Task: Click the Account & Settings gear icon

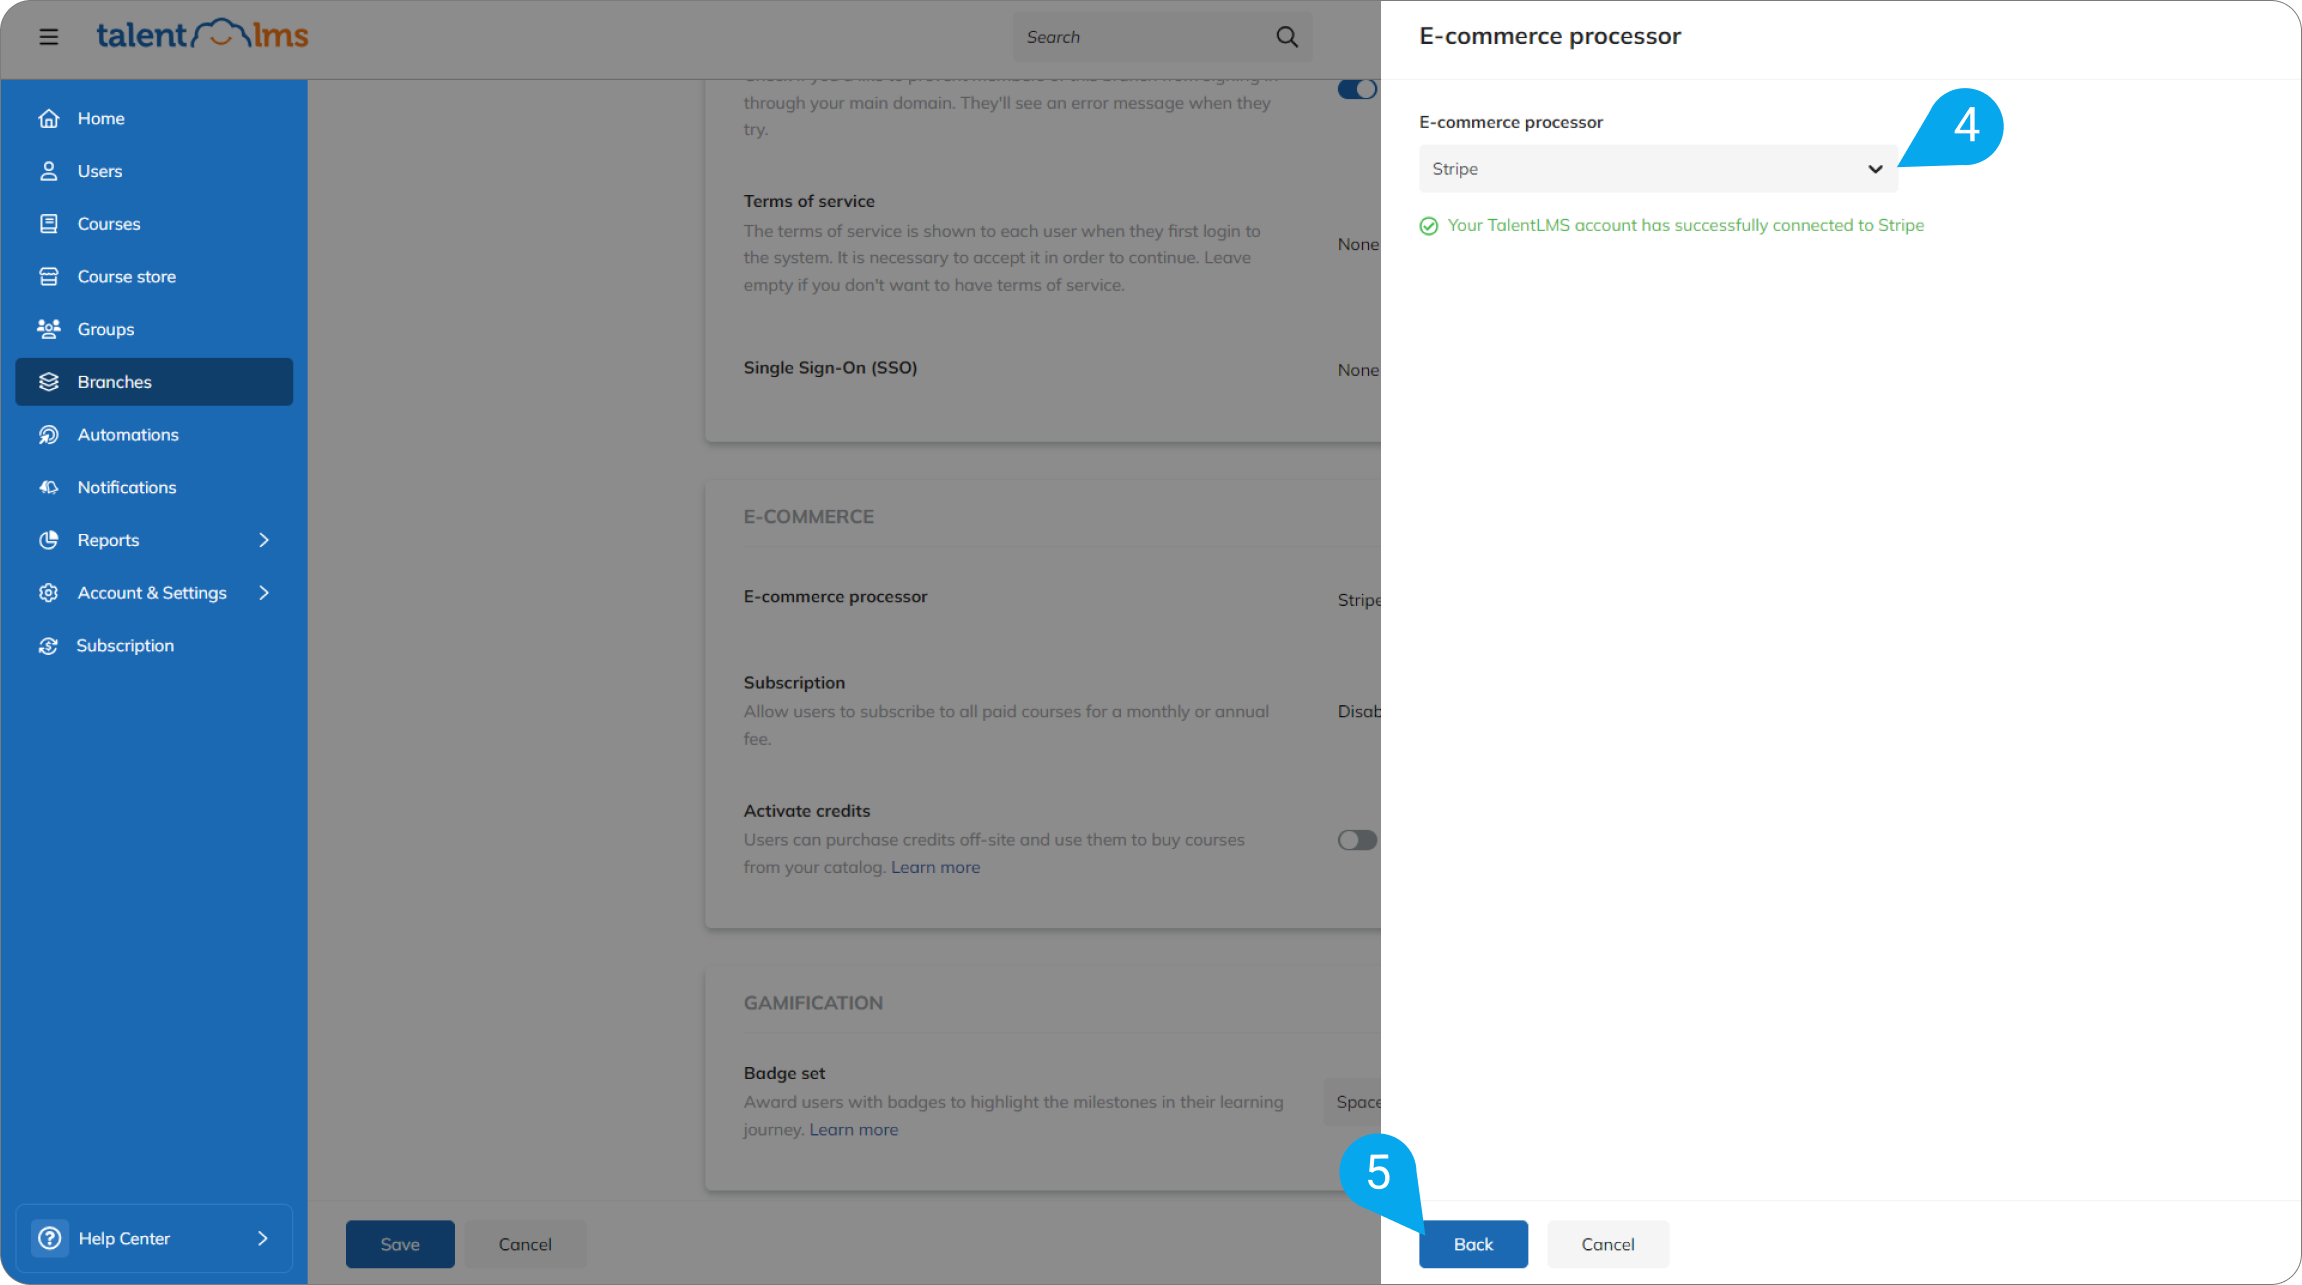Action: click(49, 593)
